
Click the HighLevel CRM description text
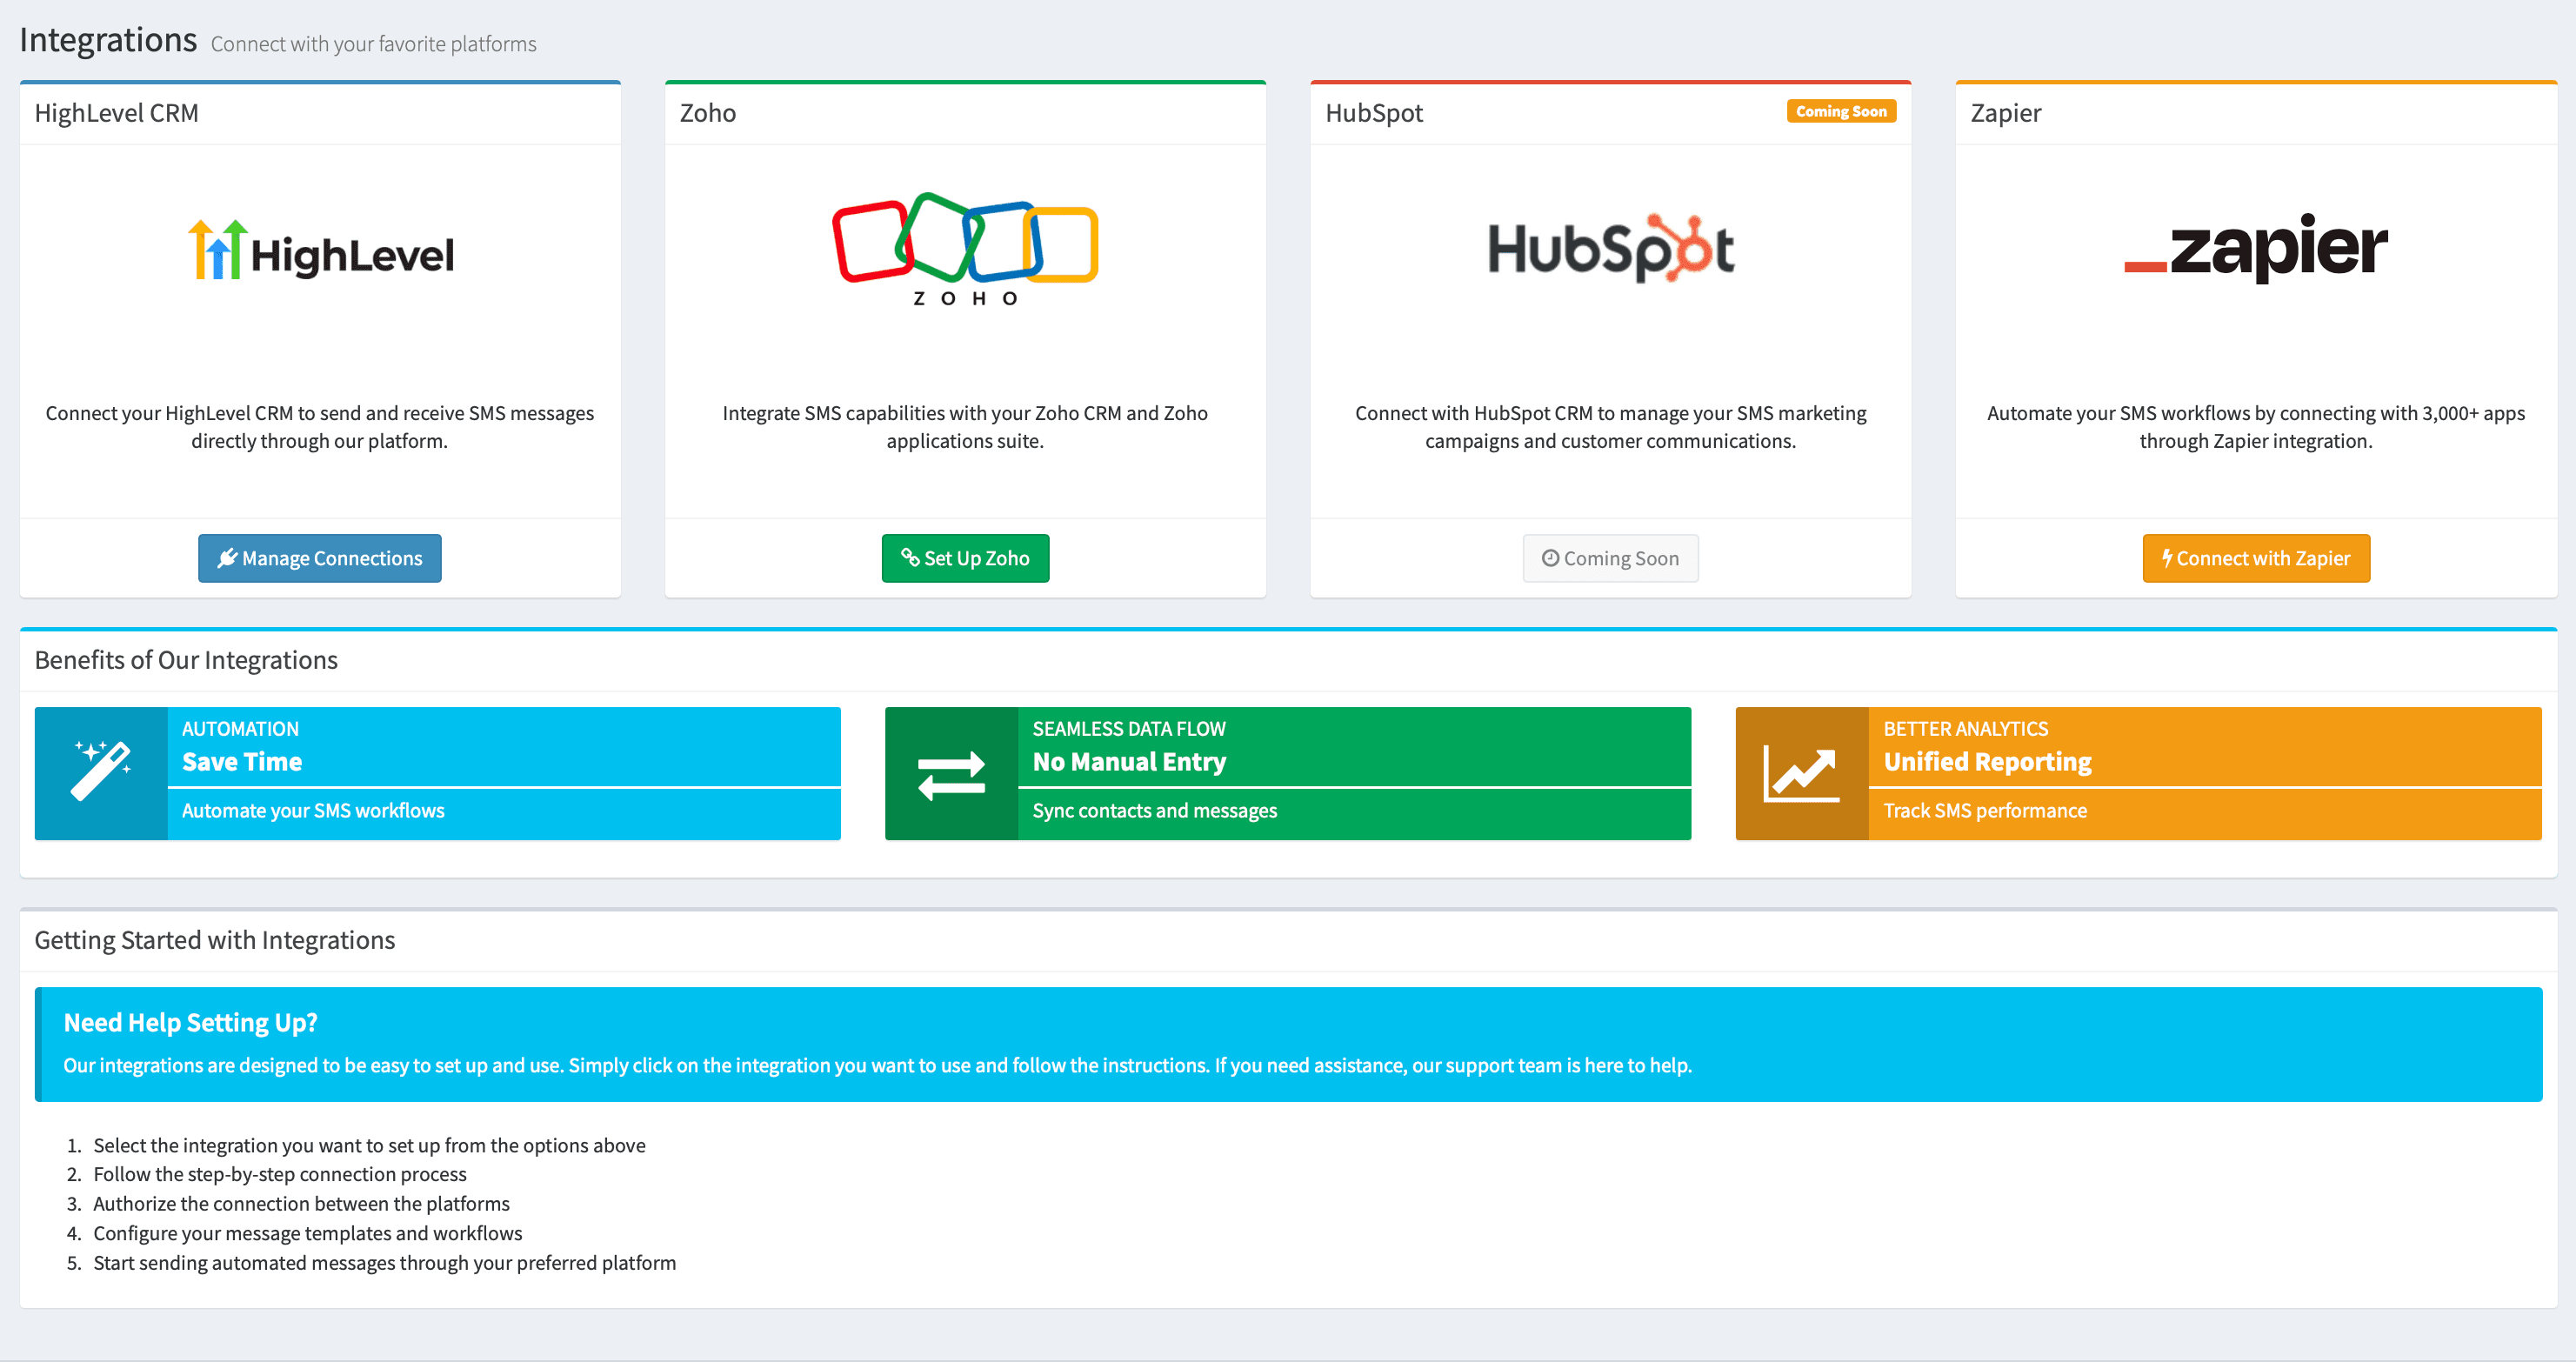coord(320,427)
